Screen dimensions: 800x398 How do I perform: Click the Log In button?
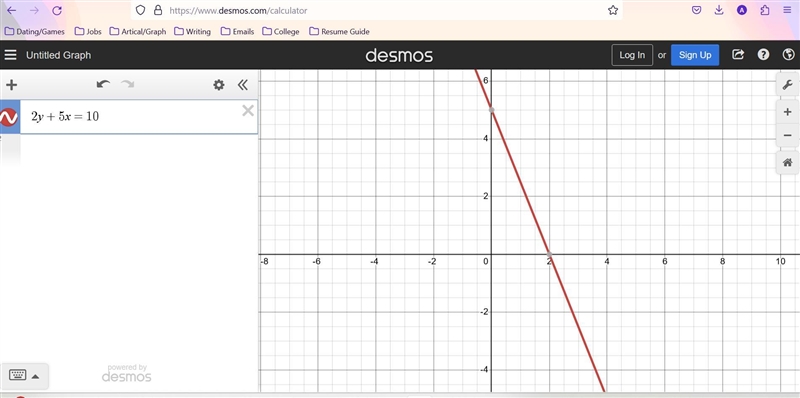tap(632, 55)
